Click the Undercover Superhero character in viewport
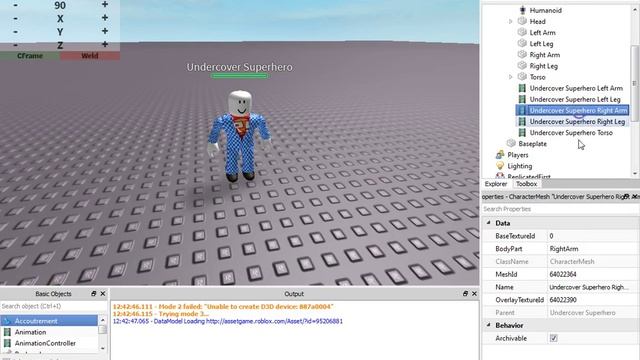640x360 pixels. click(x=240, y=137)
